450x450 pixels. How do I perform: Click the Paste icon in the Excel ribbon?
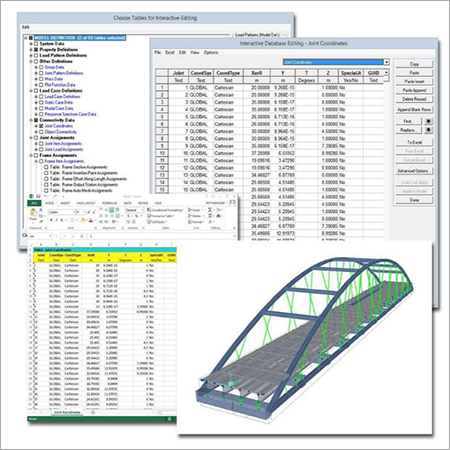coord(33,212)
